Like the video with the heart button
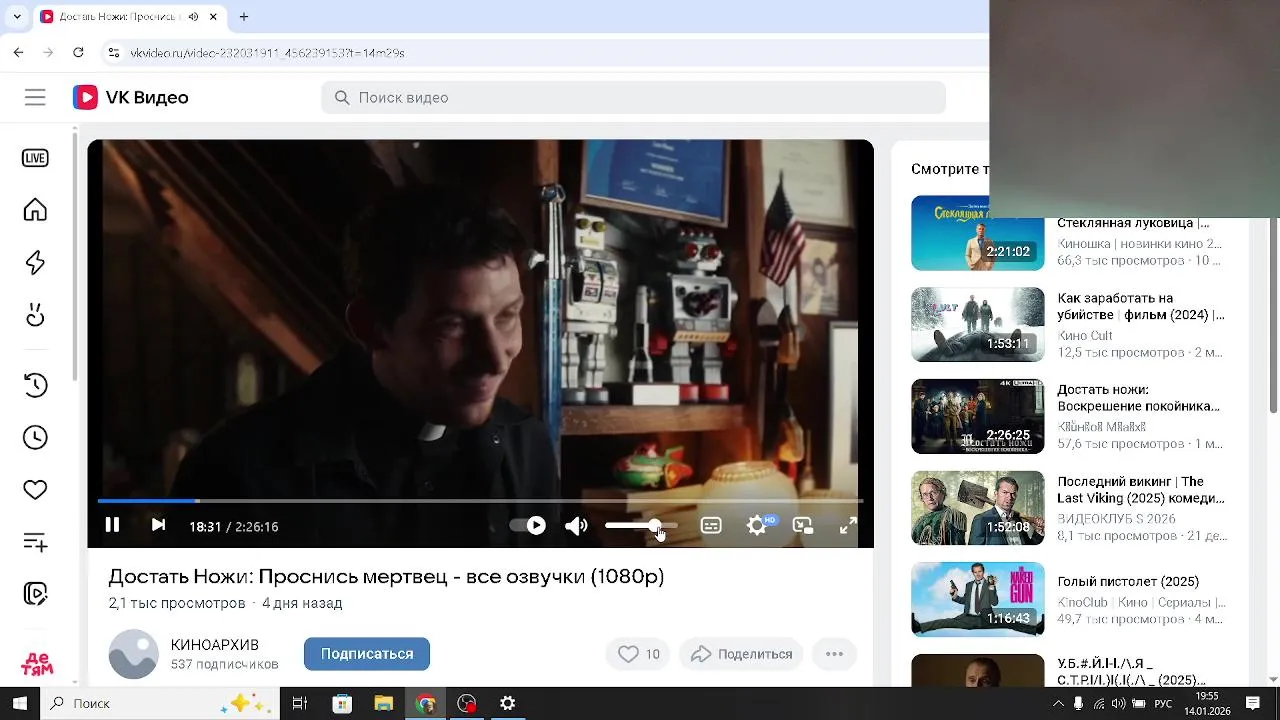 pos(638,654)
